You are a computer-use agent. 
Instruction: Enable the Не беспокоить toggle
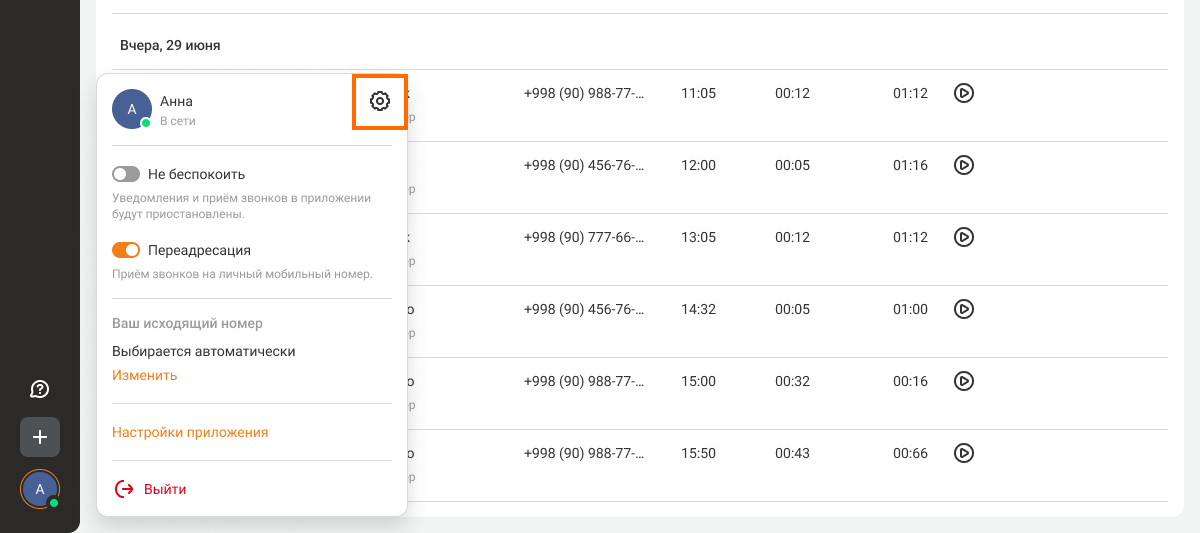pos(126,174)
